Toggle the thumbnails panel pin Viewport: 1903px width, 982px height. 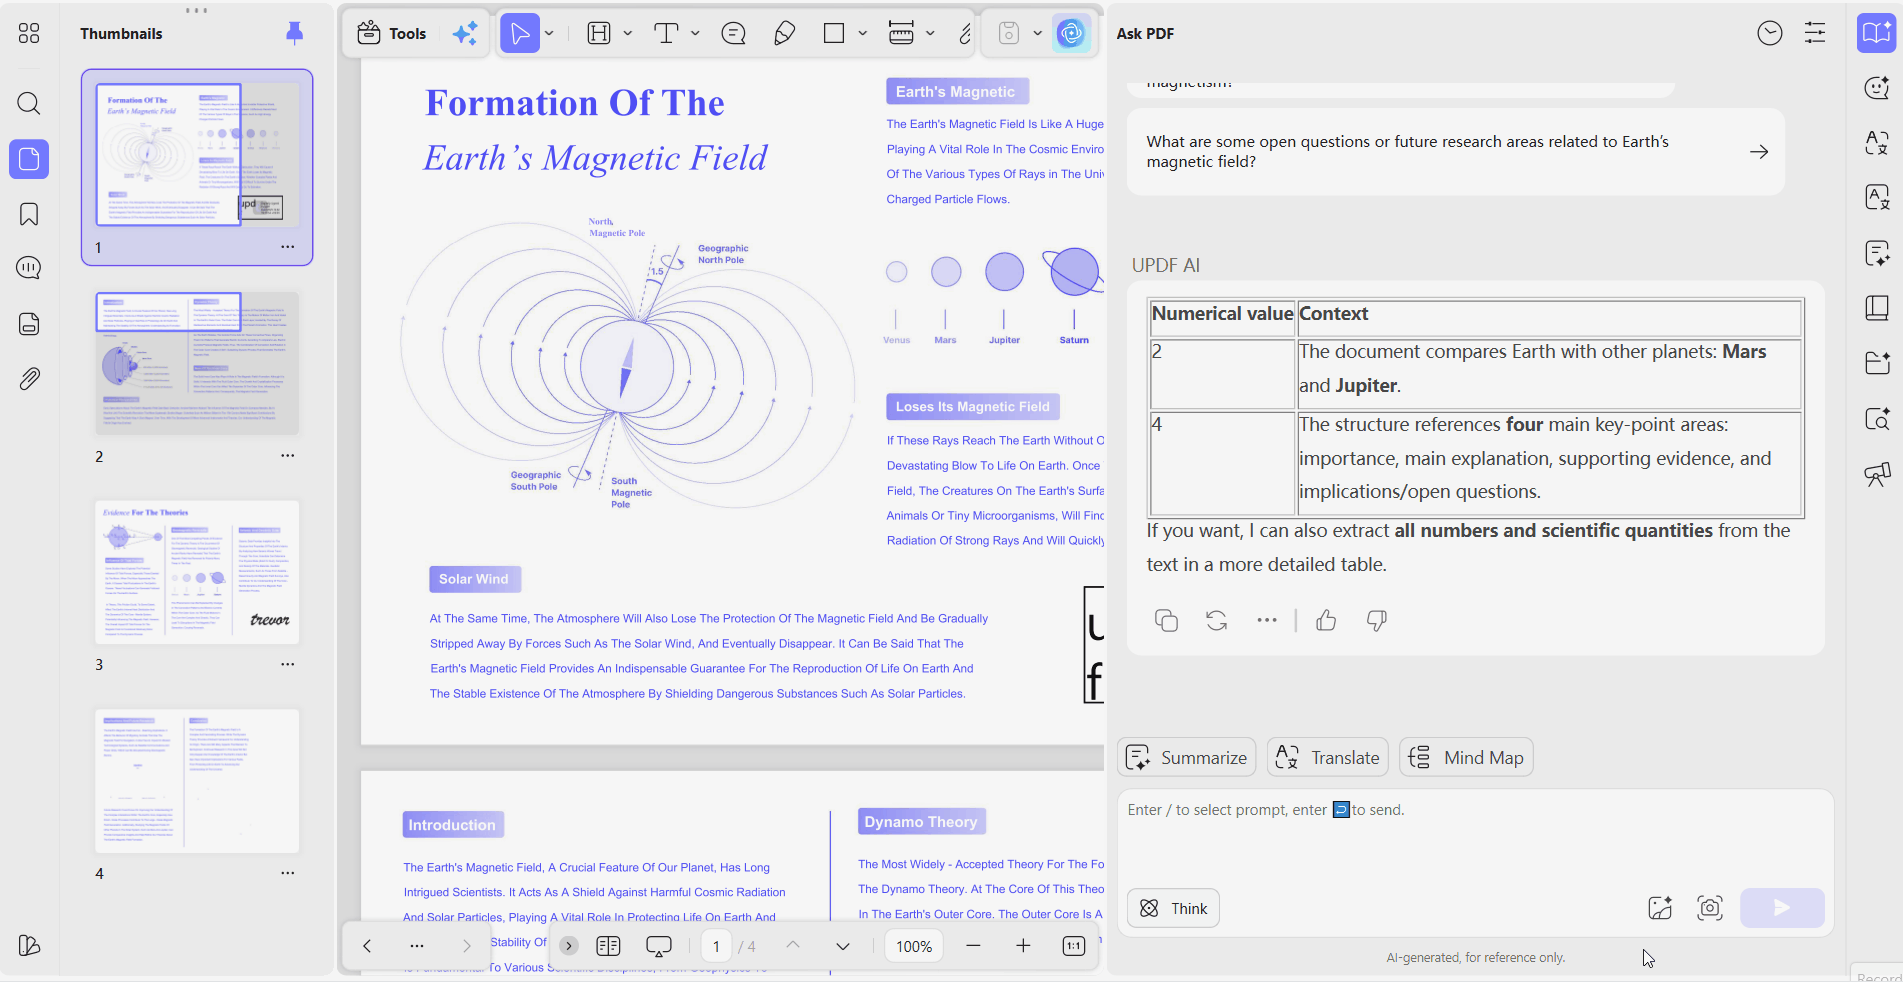[x=294, y=33]
